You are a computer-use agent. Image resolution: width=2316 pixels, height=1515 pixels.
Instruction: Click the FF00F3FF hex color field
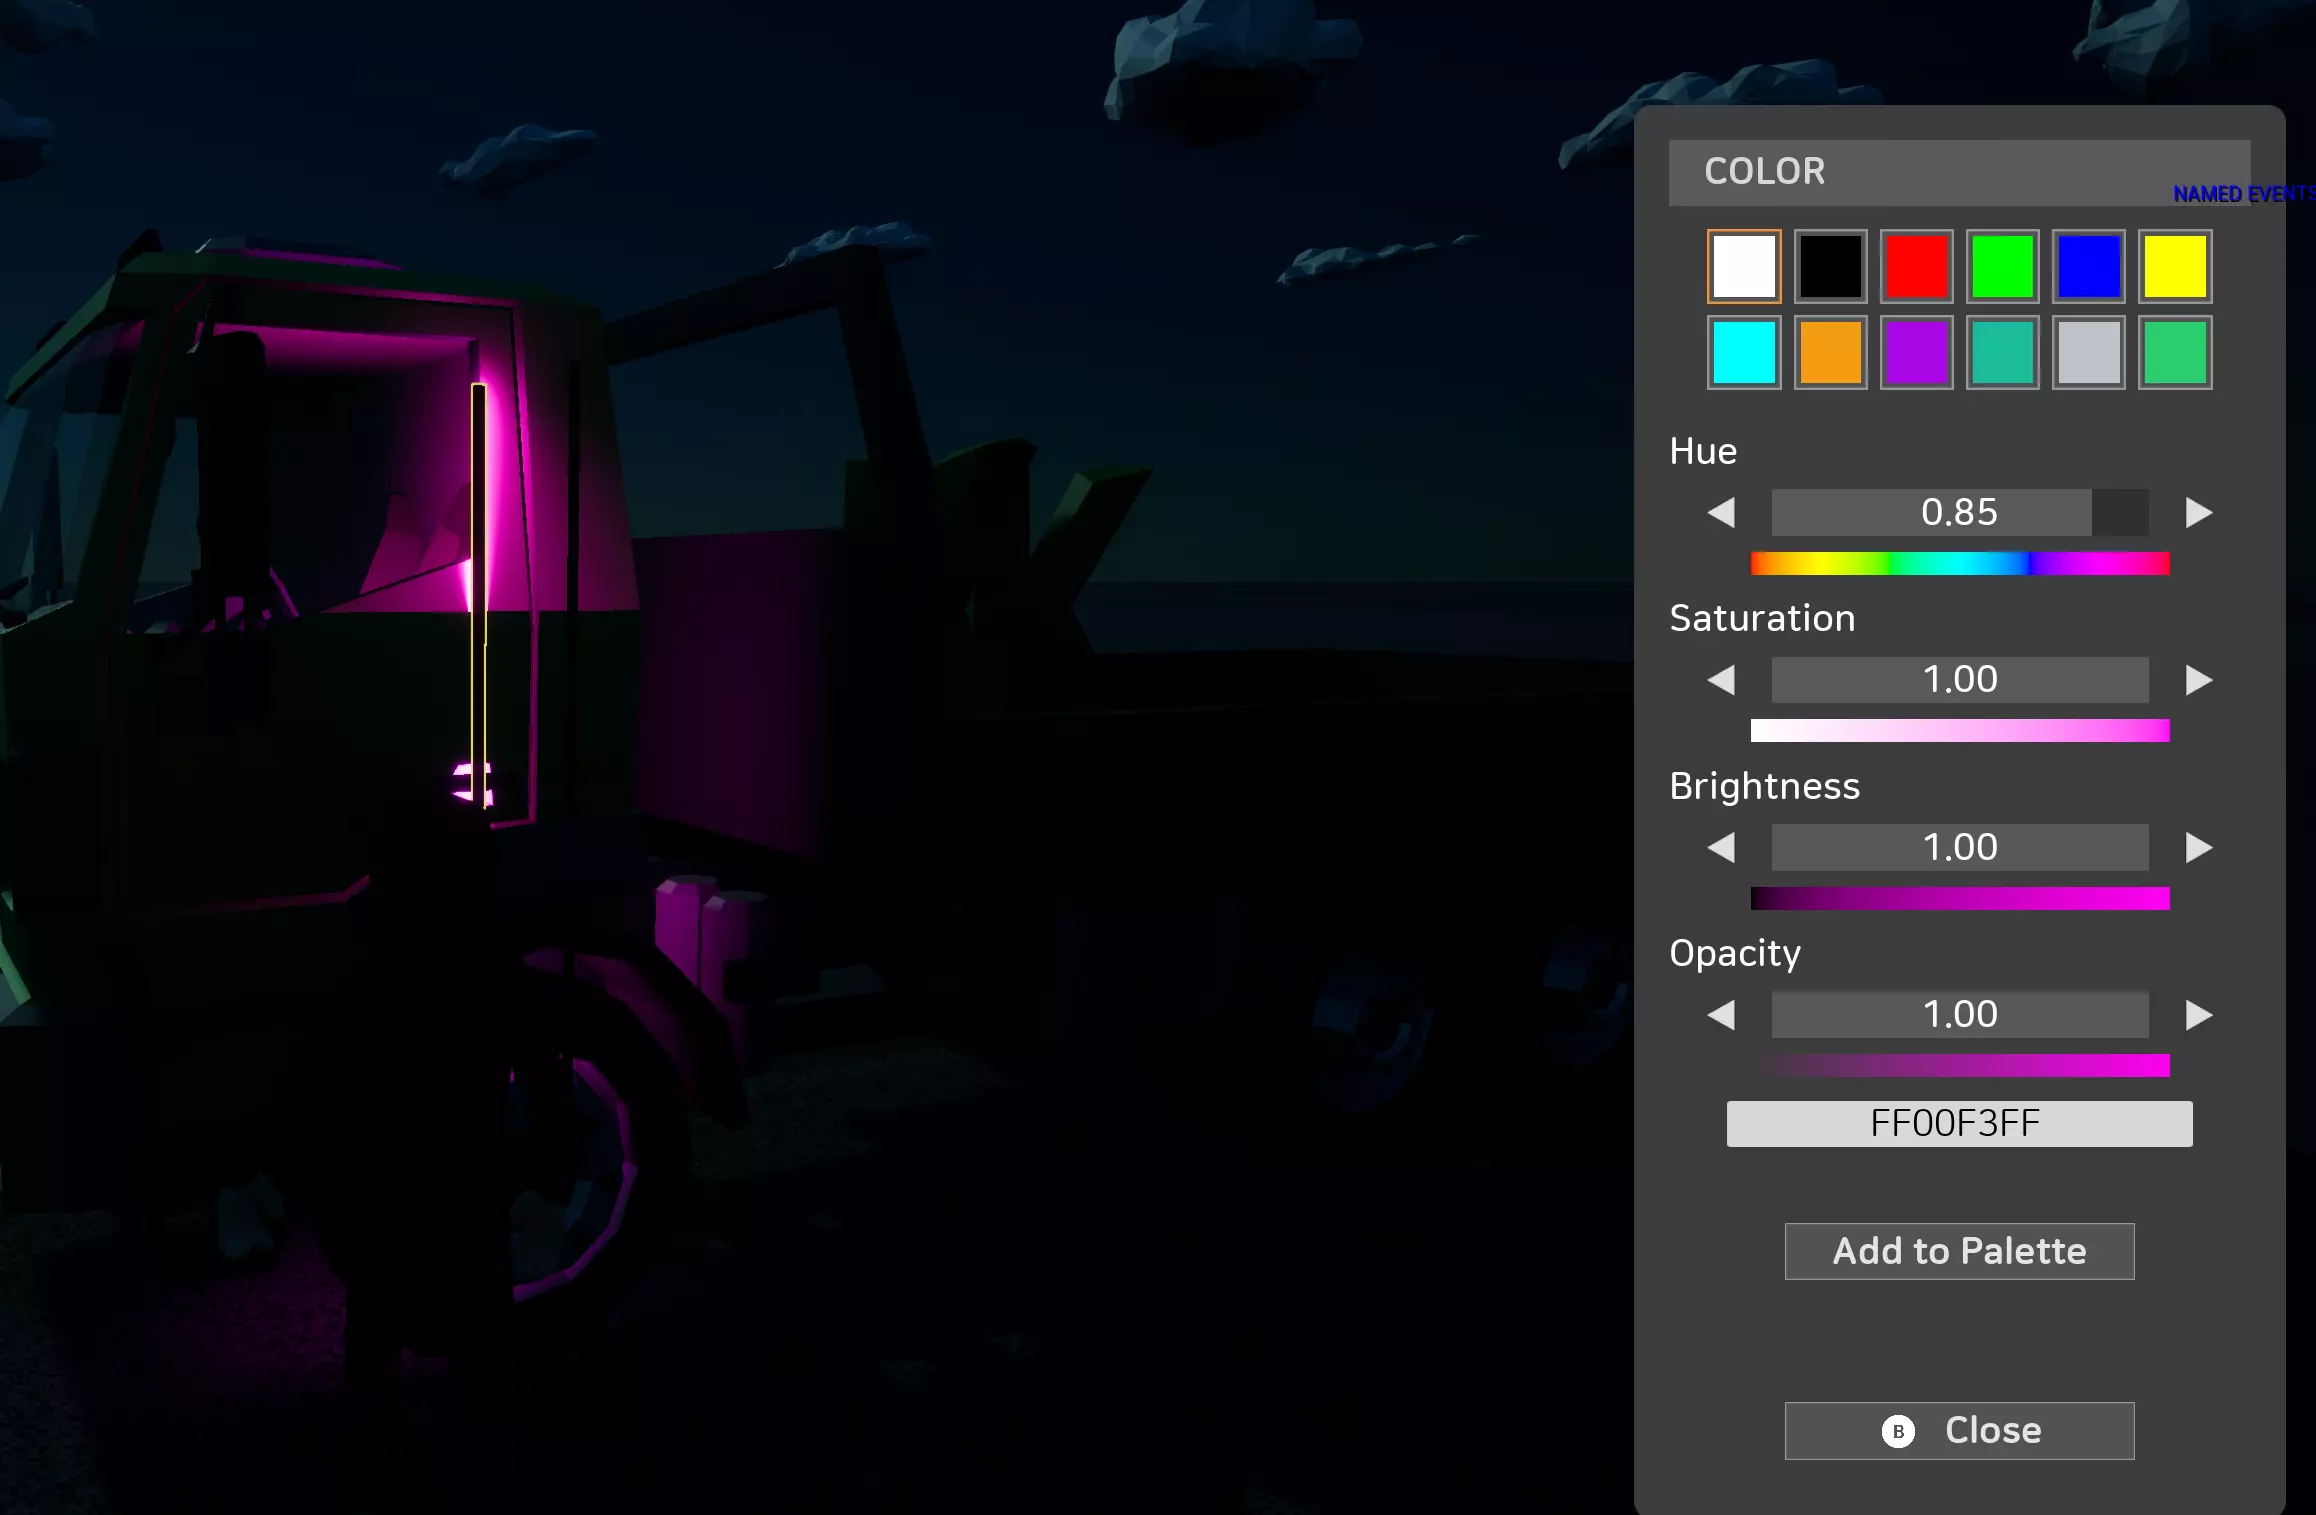tap(1959, 1124)
